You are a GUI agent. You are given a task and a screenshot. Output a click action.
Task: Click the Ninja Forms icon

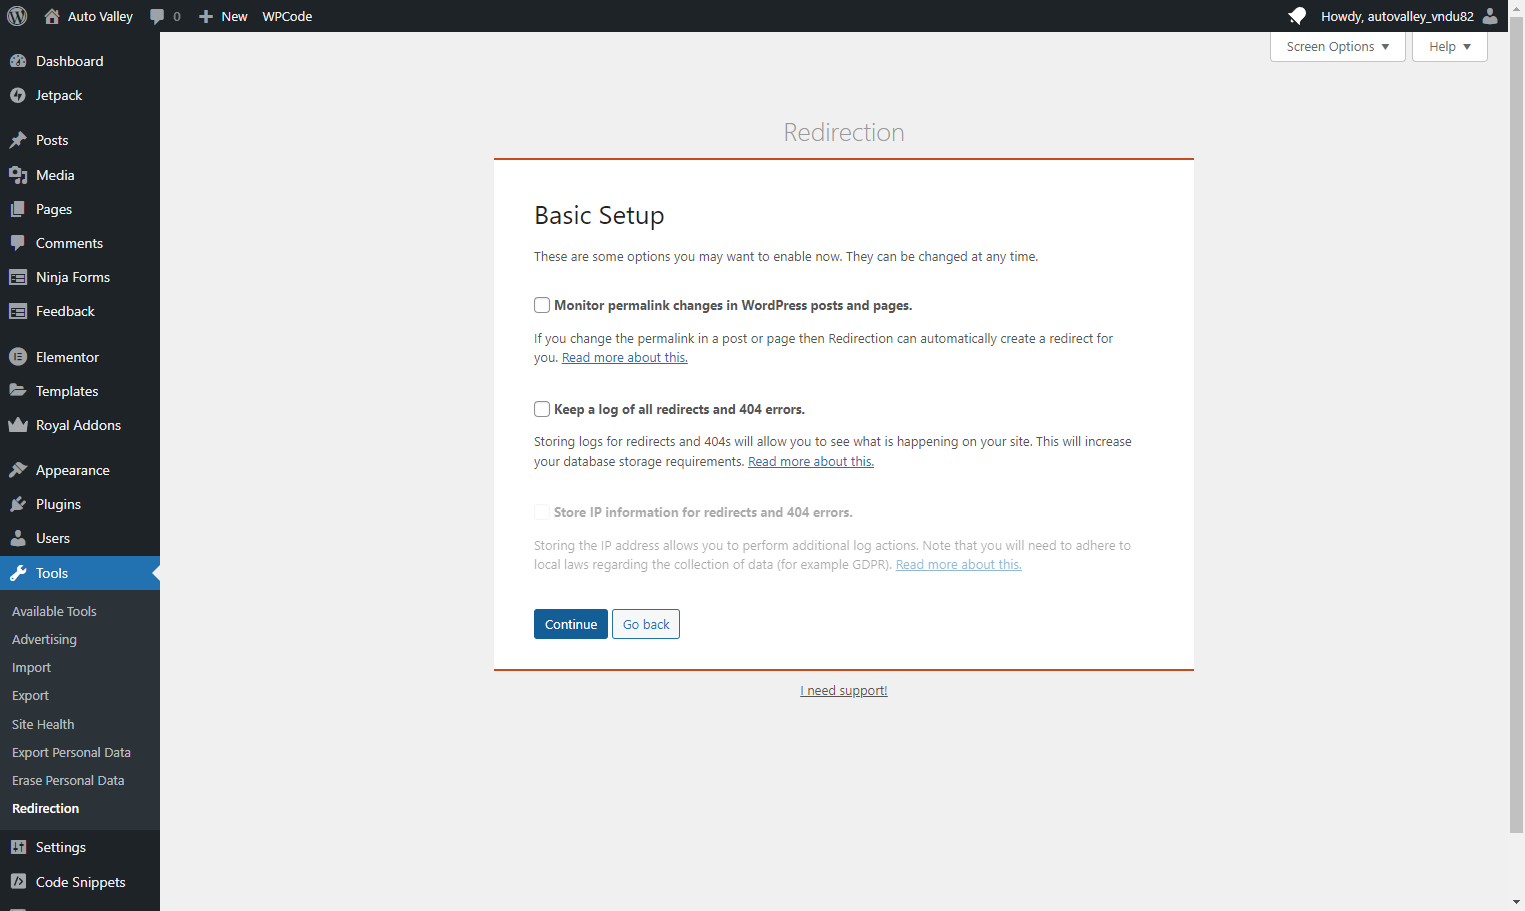click(18, 277)
